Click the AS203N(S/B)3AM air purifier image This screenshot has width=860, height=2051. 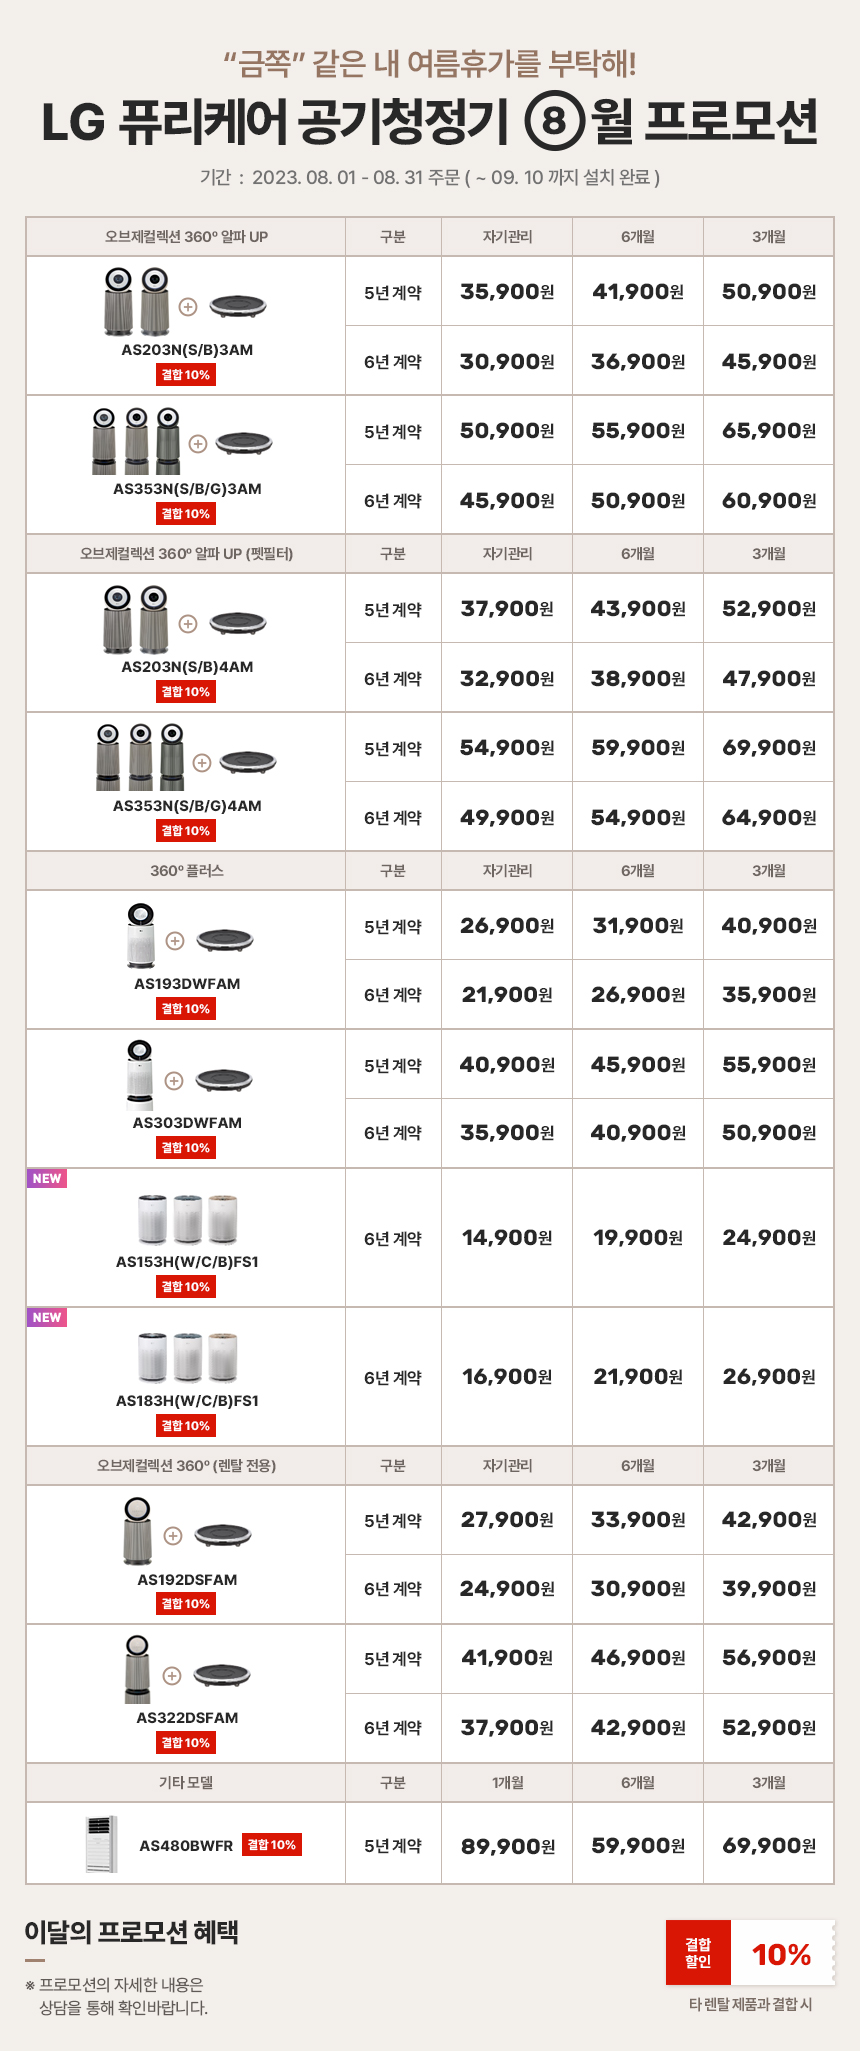pyautogui.click(x=137, y=302)
